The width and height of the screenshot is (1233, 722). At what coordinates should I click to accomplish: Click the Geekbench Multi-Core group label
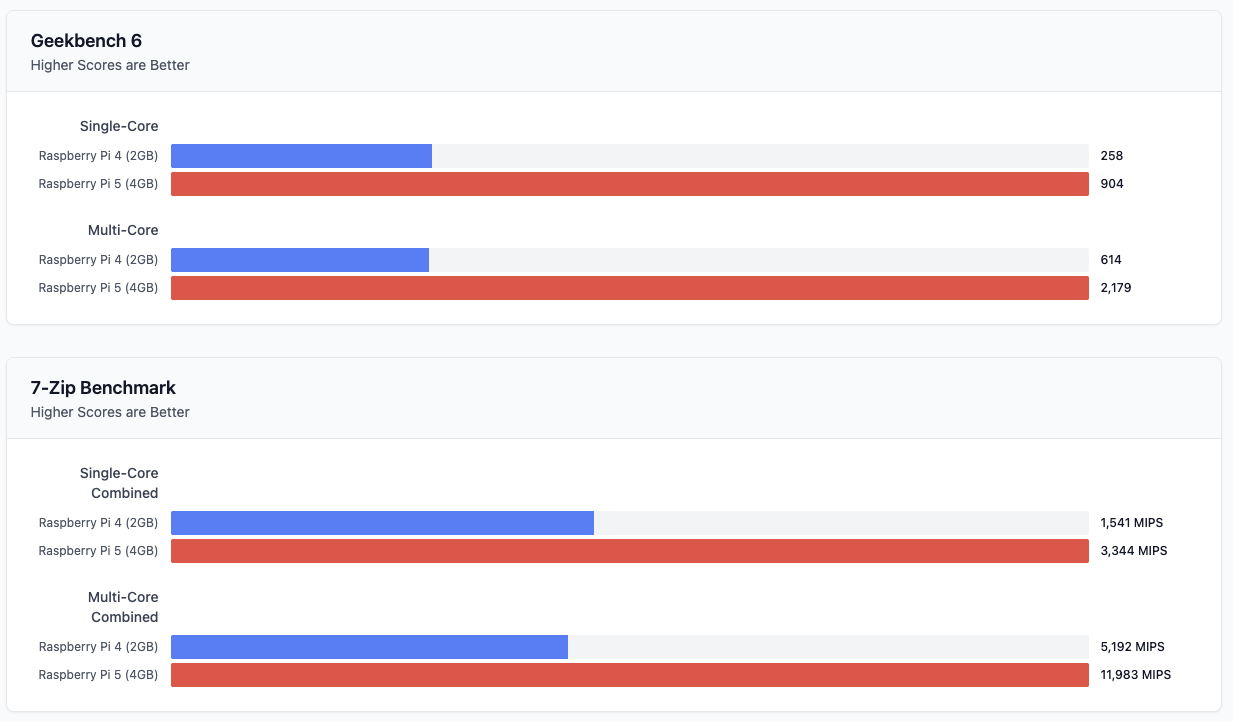(x=123, y=230)
